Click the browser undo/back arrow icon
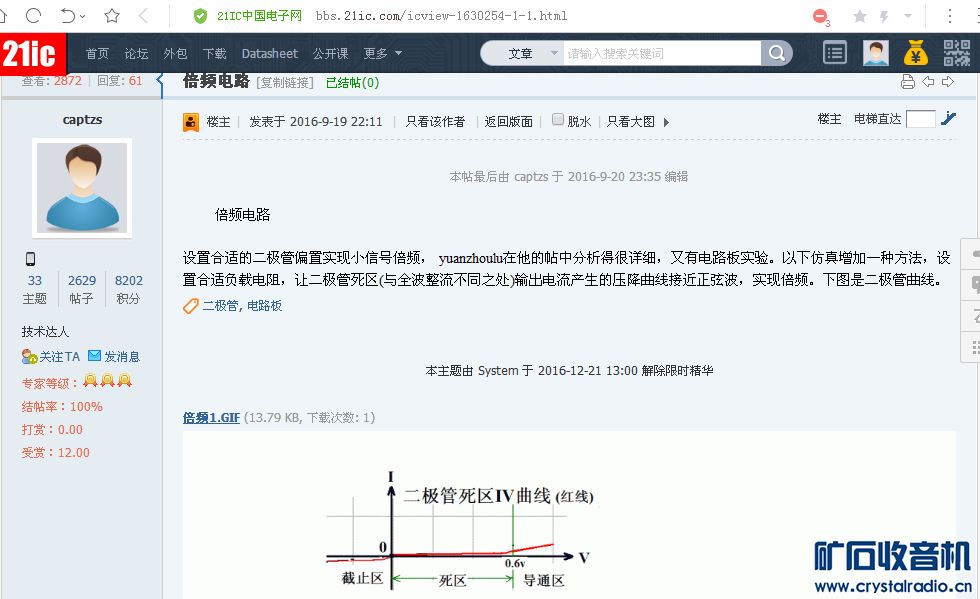The width and height of the screenshot is (980, 599). click(x=68, y=16)
